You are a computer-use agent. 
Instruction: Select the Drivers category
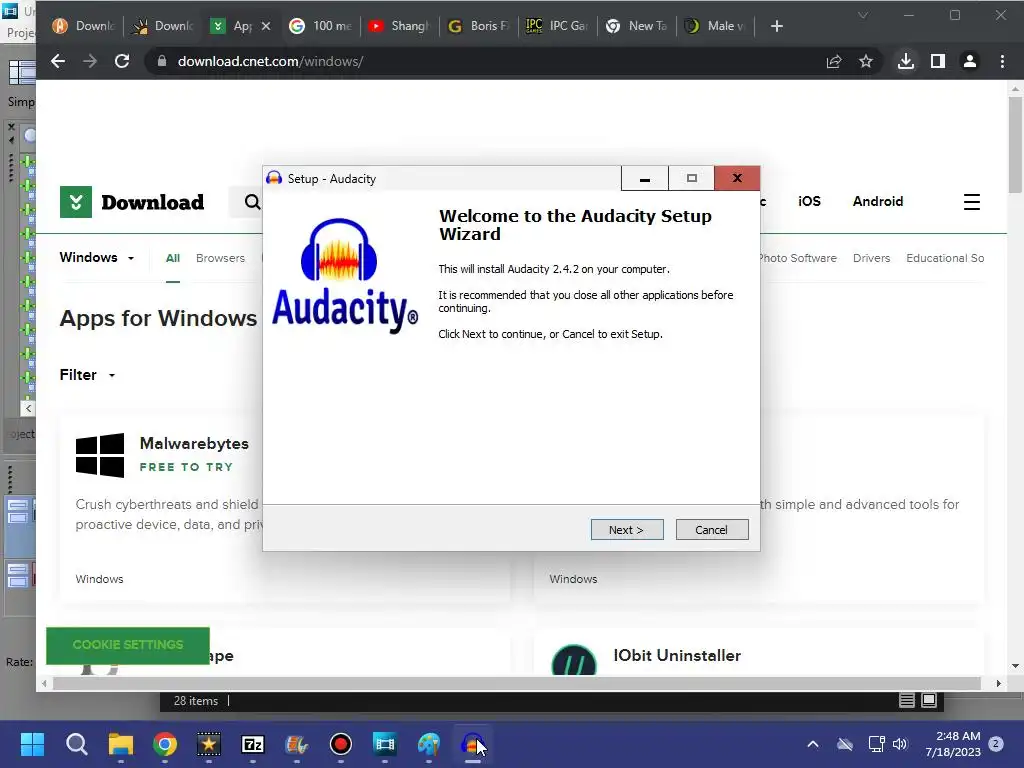click(x=871, y=258)
